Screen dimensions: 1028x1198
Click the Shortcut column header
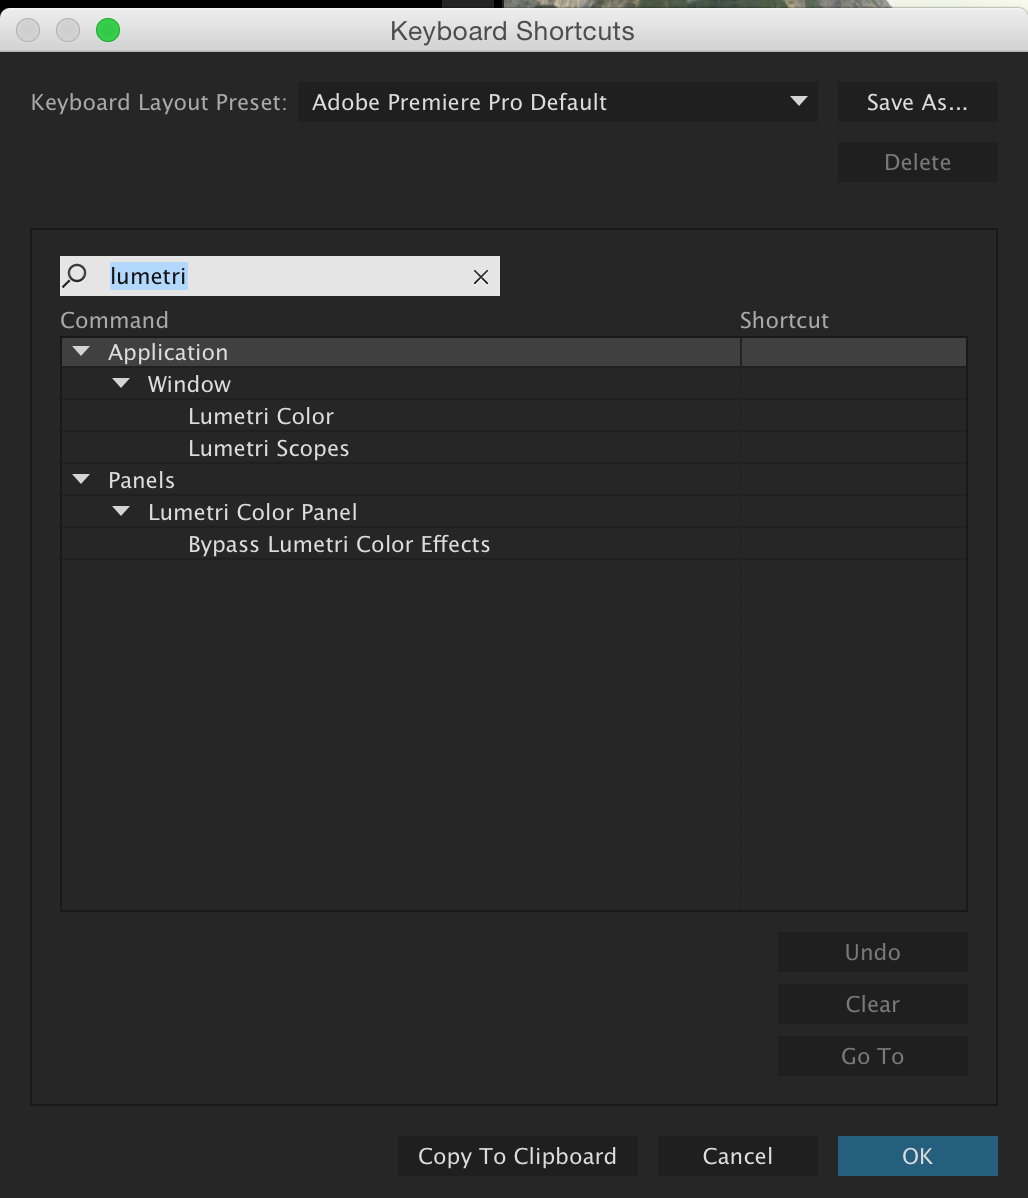784,320
